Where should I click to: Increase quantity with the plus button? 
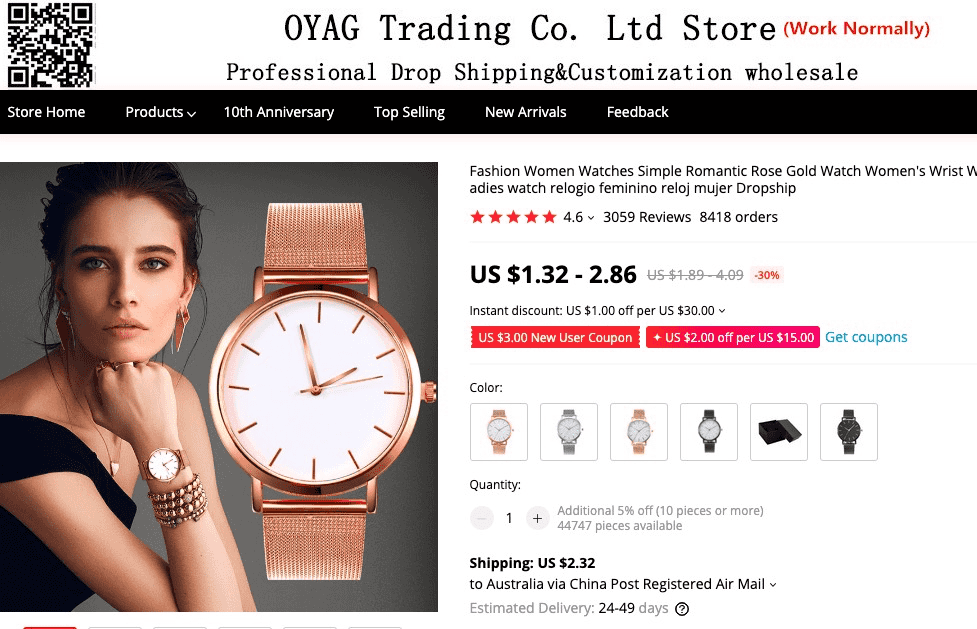[537, 518]
